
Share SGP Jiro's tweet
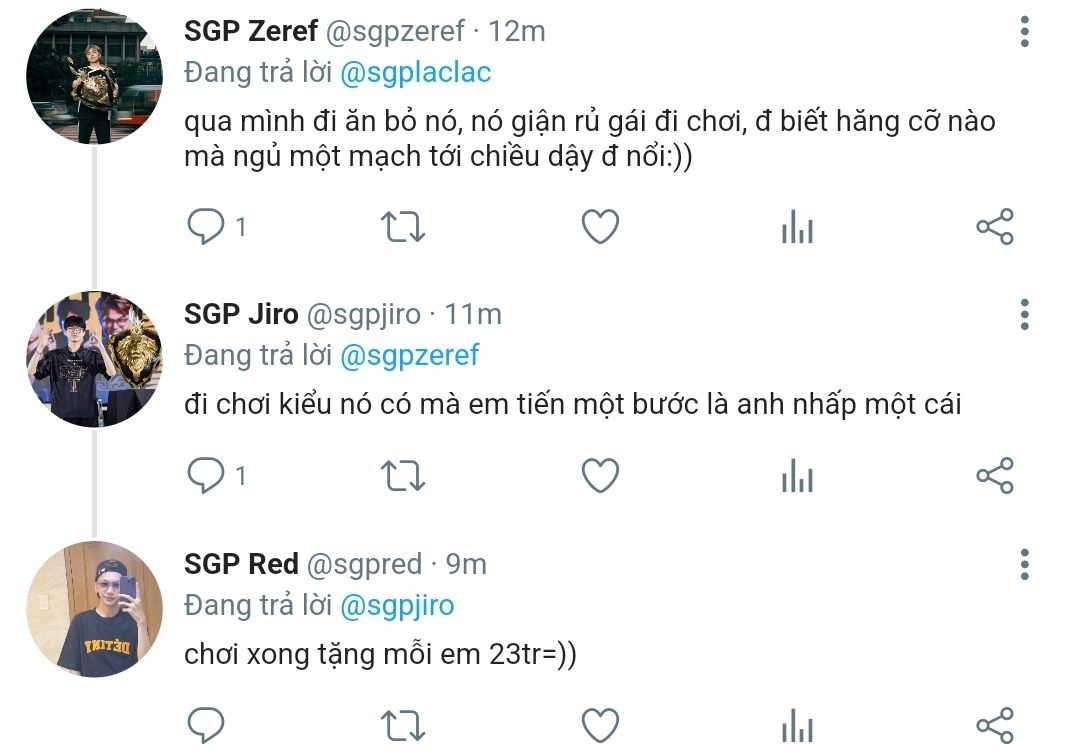pyautogui.click(x=995, y=476)
